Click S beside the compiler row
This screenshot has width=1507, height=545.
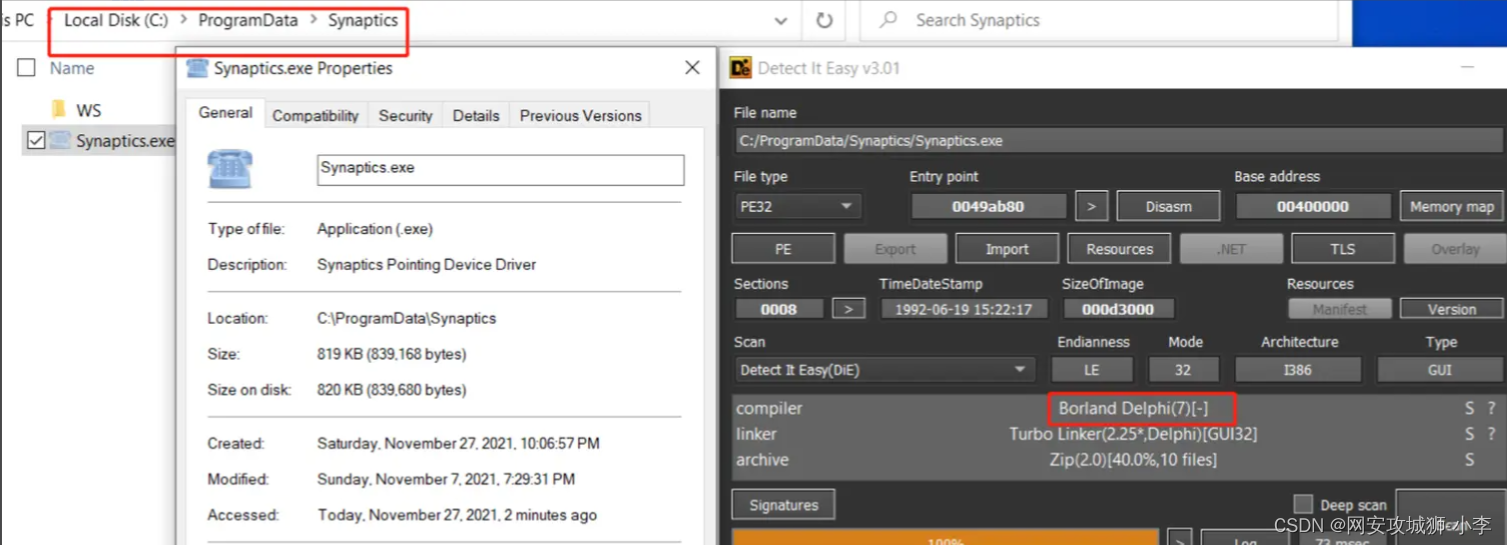tap(1470, 408)
